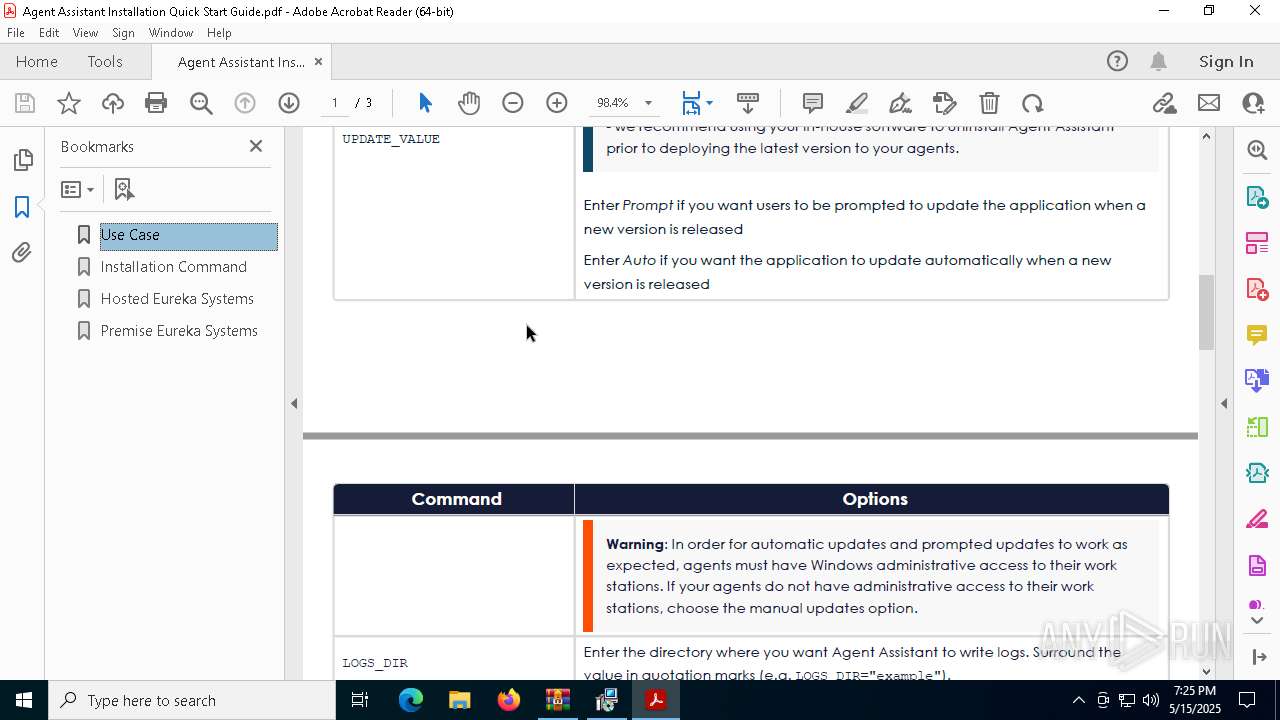
Task: Jump to Premise Eureka Systems bookmark
Action: 179,331
